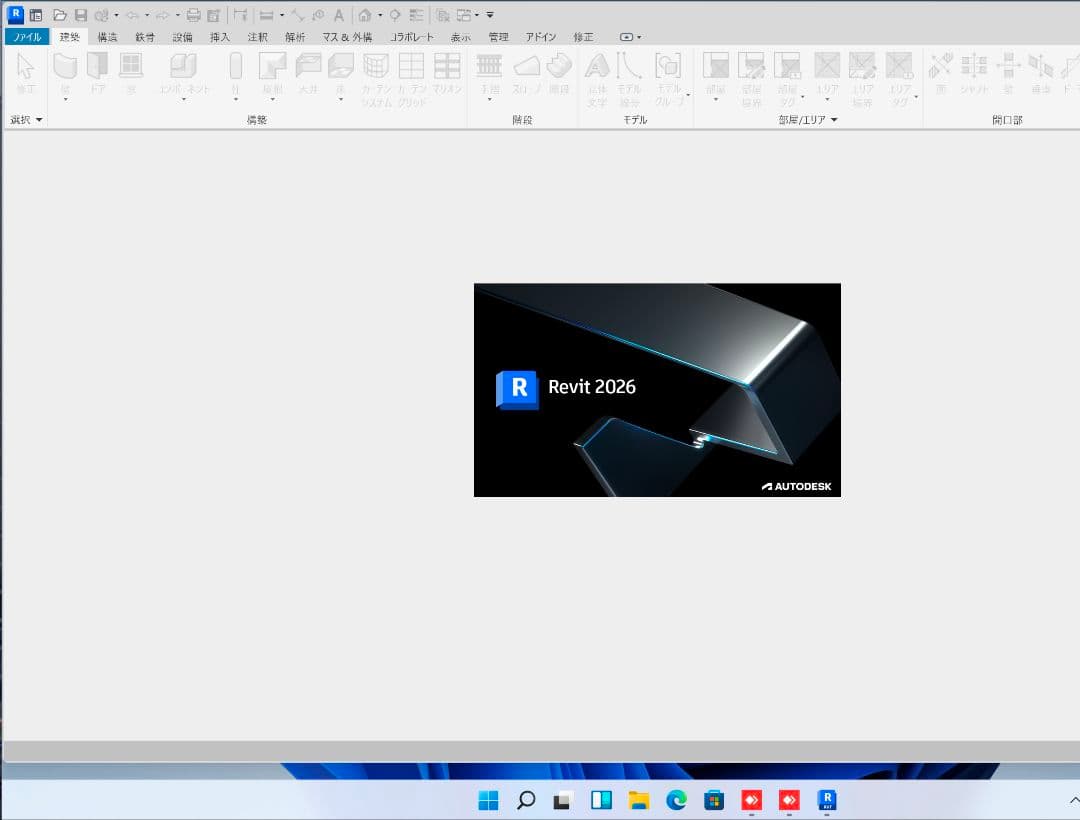Click the Modify (修正) selection button
Viewport: 1080px width, 820px height.
pos(26,72)
